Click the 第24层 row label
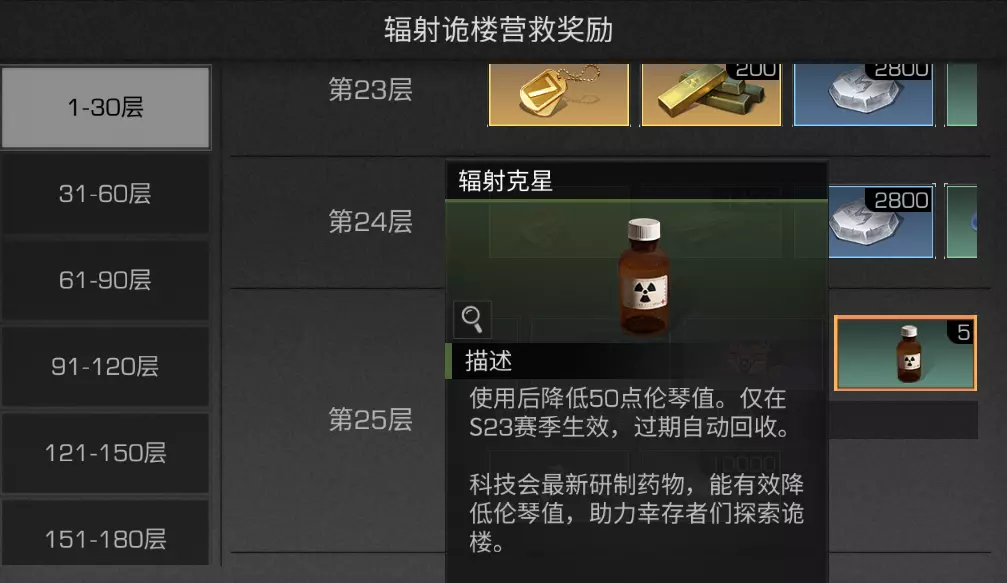 [x=371, y=222]
